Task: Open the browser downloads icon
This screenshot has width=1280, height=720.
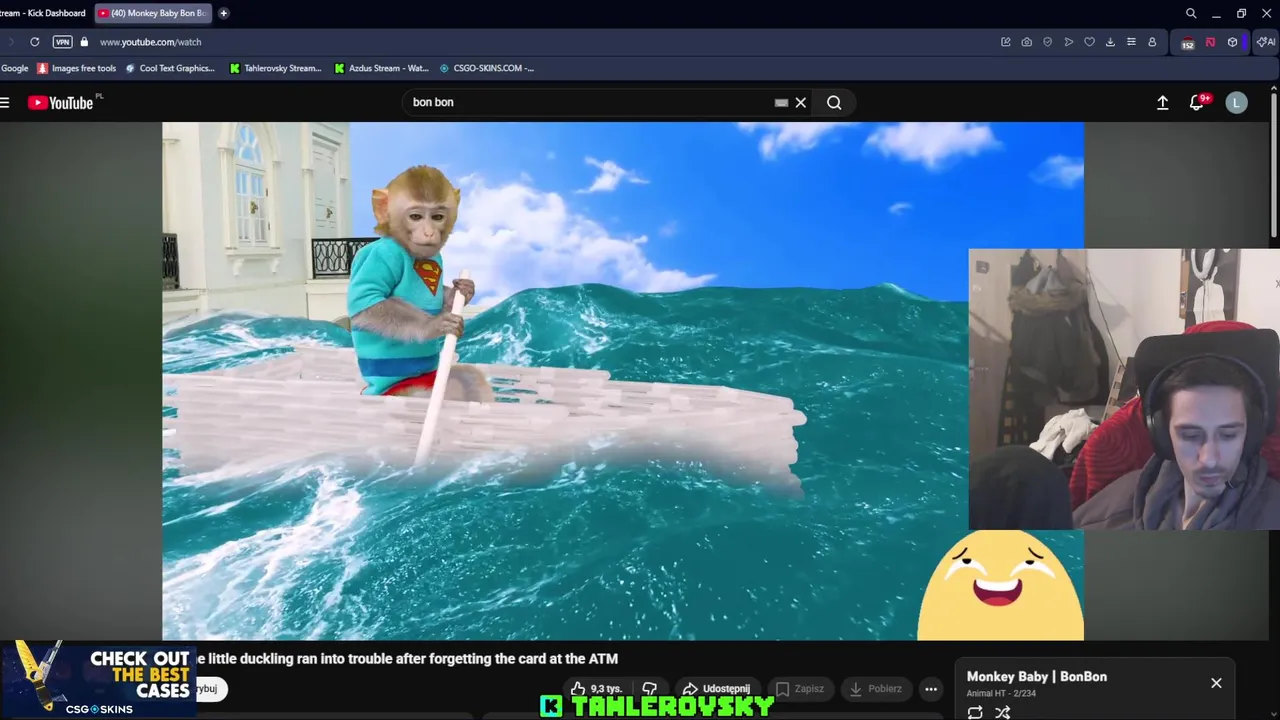Action: click(x=1110, y=42)
